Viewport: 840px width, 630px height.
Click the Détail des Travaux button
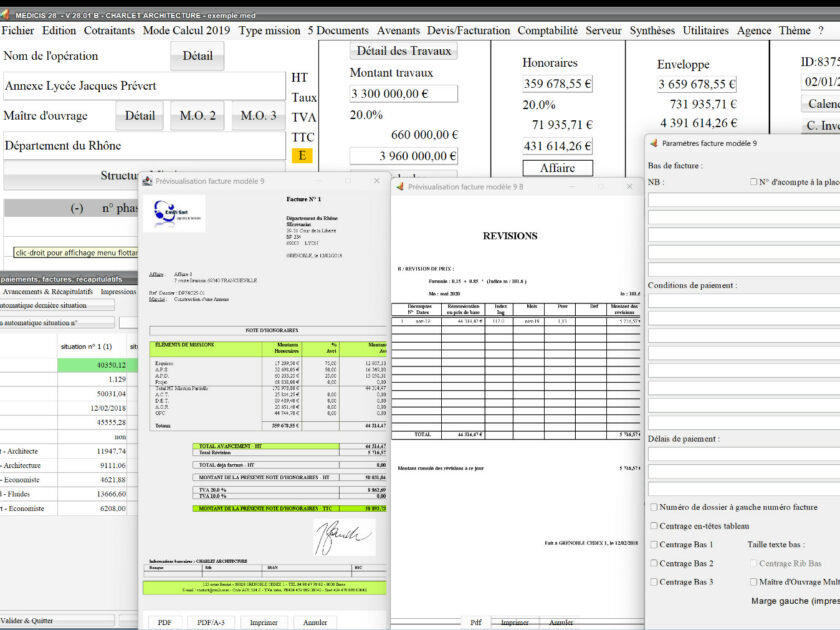[404, 51]
